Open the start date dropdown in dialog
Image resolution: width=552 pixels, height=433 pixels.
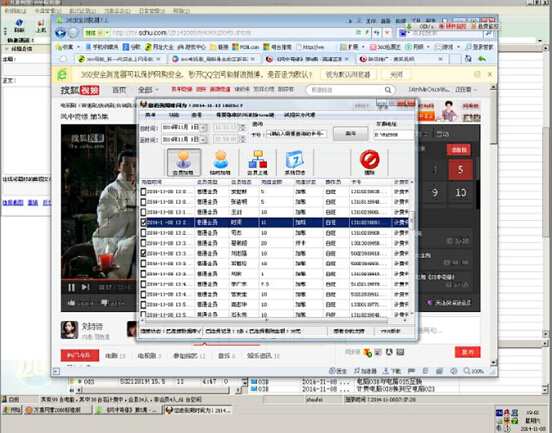tap(203, 128)
